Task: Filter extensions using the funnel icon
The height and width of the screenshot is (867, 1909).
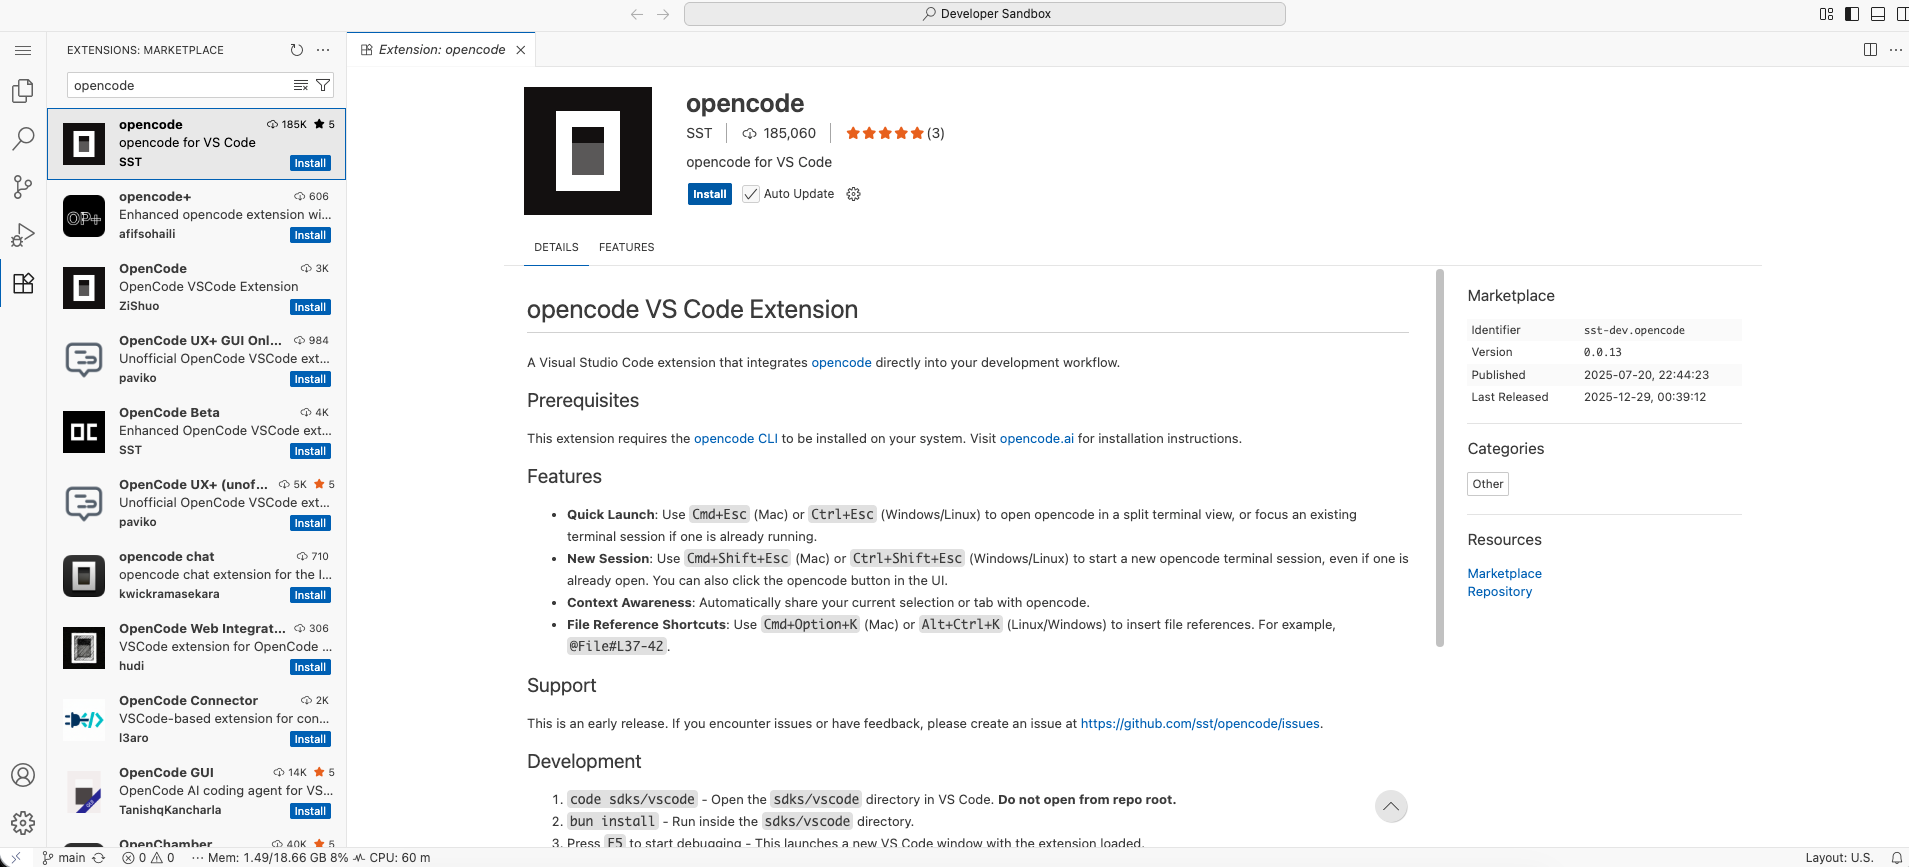Action: [x=323, y=85]
